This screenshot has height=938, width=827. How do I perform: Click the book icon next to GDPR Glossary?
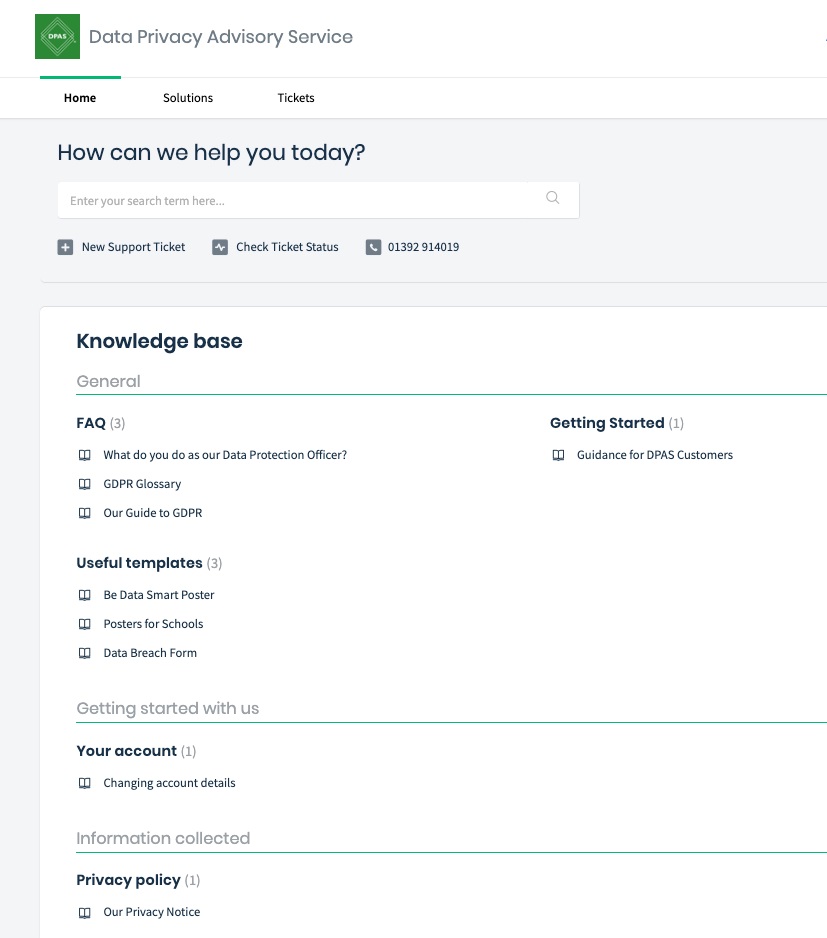click(85, 484)
